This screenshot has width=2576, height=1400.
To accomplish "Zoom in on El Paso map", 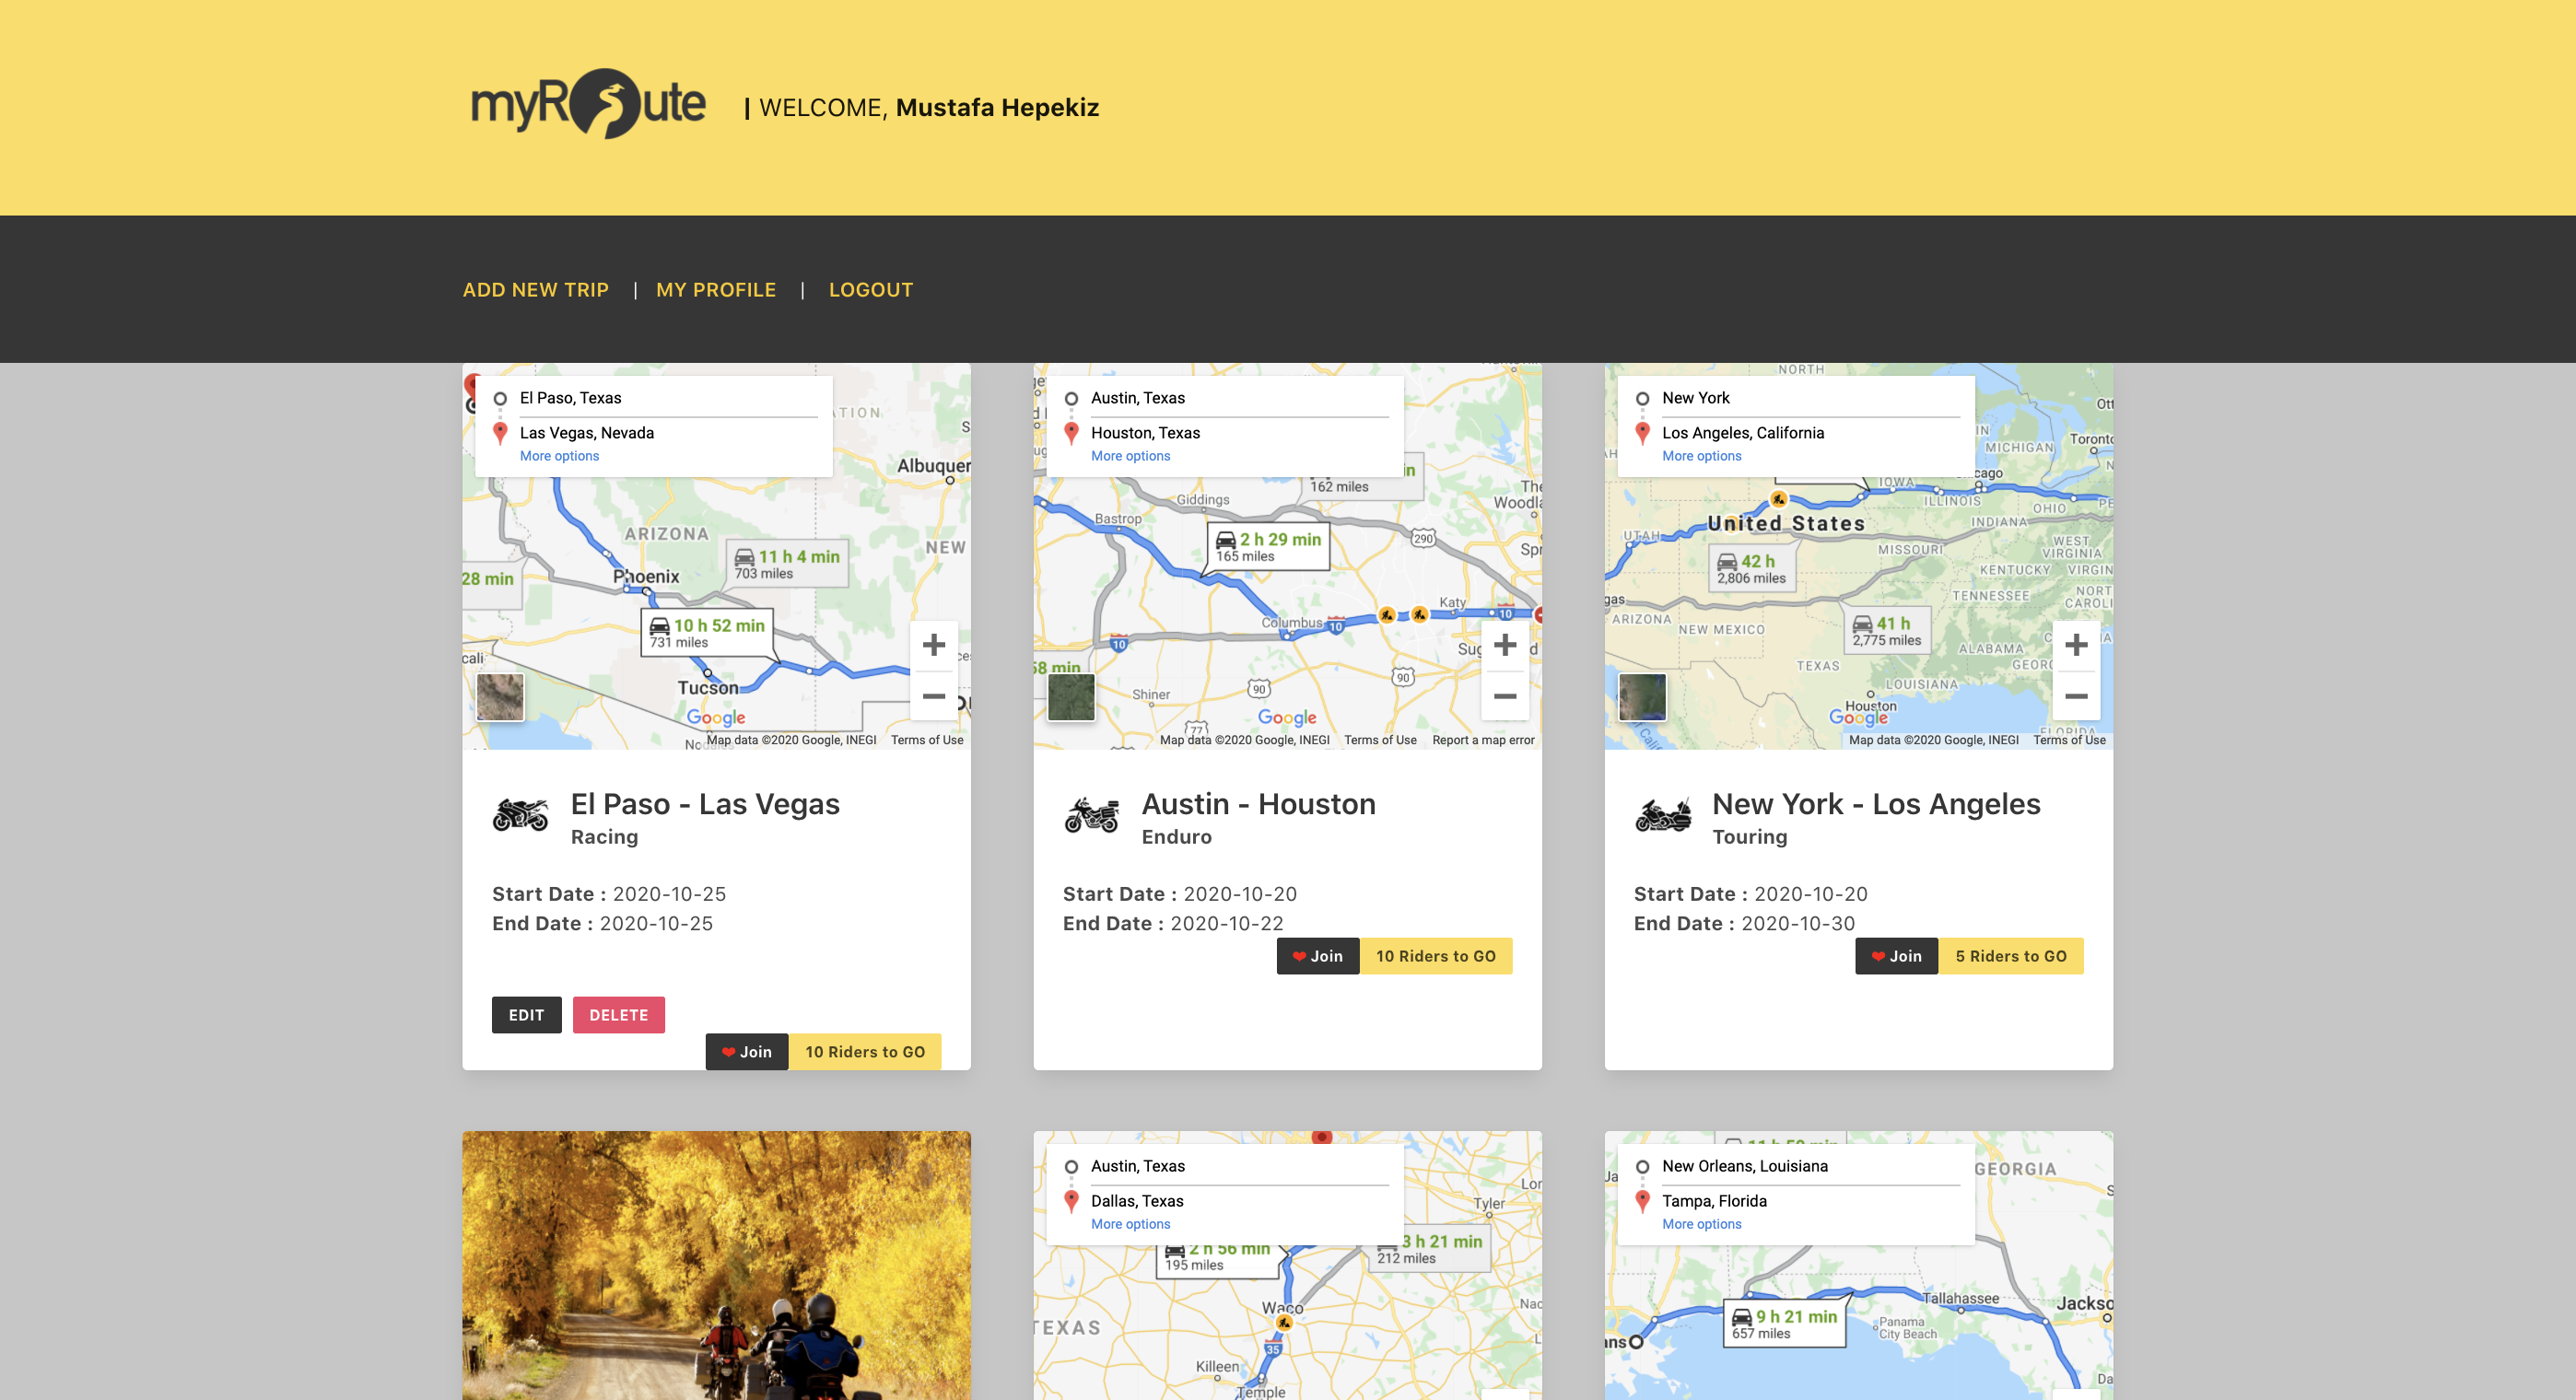I will click(933, 645).
